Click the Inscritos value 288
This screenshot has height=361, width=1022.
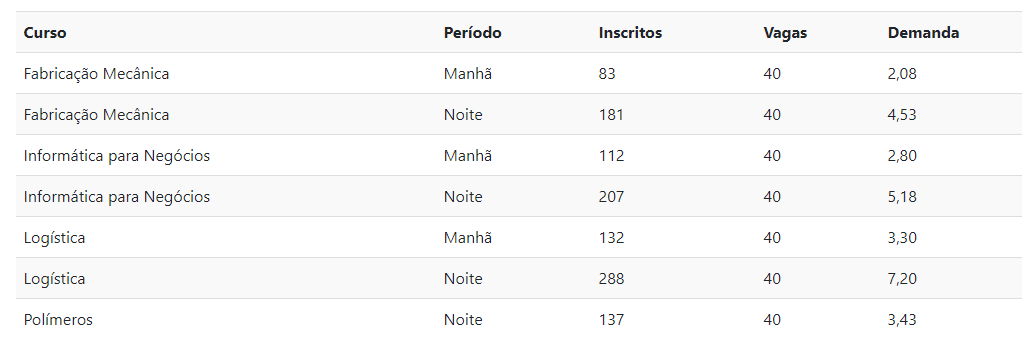[611, 279]
